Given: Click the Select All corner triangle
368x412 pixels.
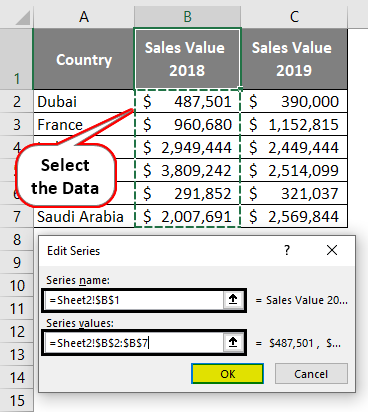Looking at the screenshot, I should tap(23, 18).
